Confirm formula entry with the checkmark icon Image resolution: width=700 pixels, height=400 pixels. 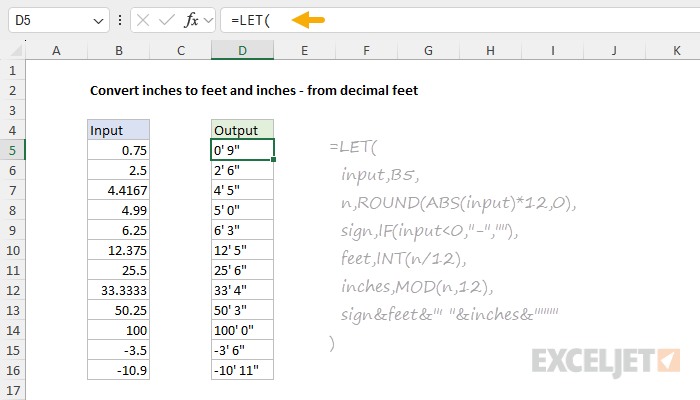coord(167,20)
